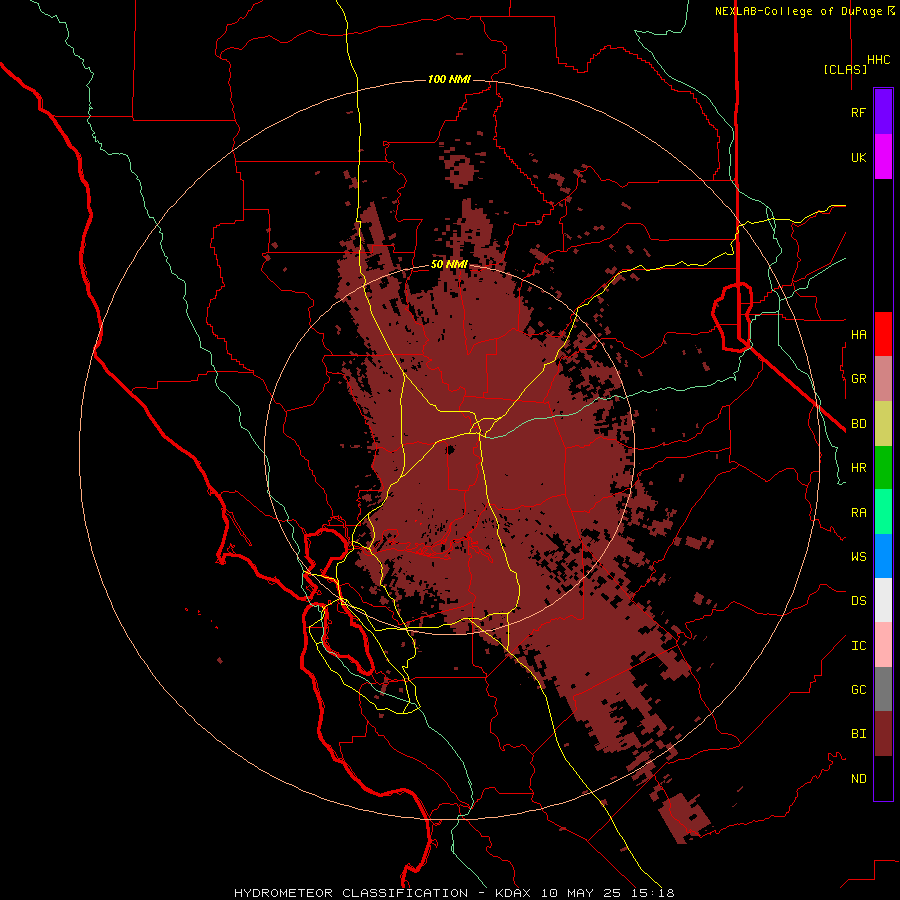The width and height of the screenshot is (900, 900).
Task: Click the HR legend label
Action: [x=858, y=468]
